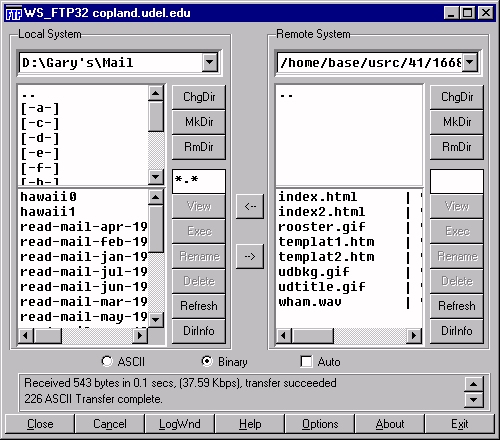This screenshot has width=500, height=440.
Task: Open the About dialog
Action: coord(390,424)
